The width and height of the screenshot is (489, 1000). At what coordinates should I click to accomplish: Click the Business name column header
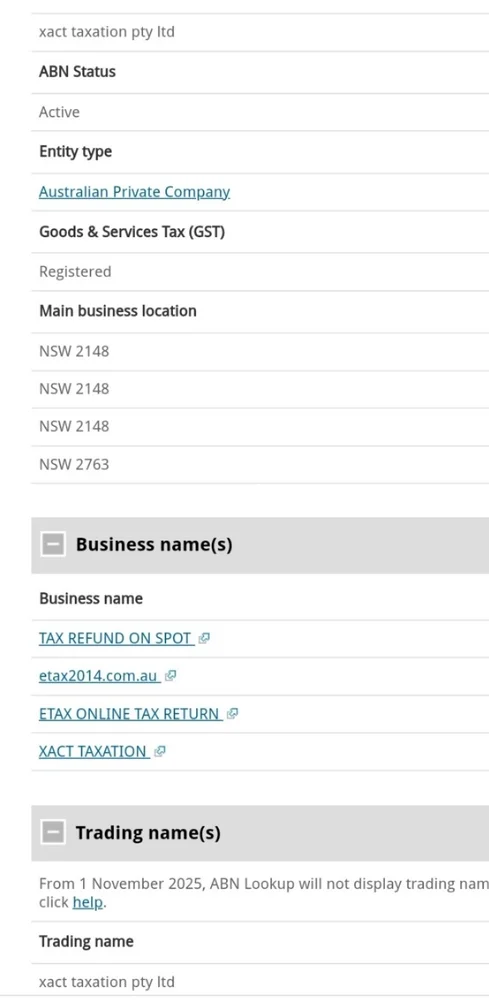(x=91, y=598)
